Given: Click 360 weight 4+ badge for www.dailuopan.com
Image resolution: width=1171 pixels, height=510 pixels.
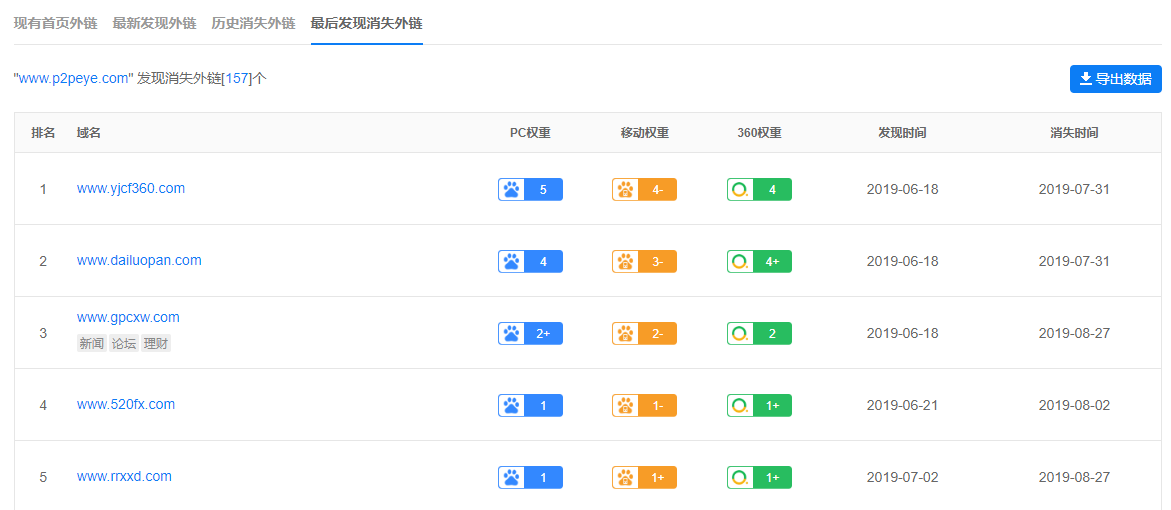Looking at the screenshot, I should [x=760, y=261].
